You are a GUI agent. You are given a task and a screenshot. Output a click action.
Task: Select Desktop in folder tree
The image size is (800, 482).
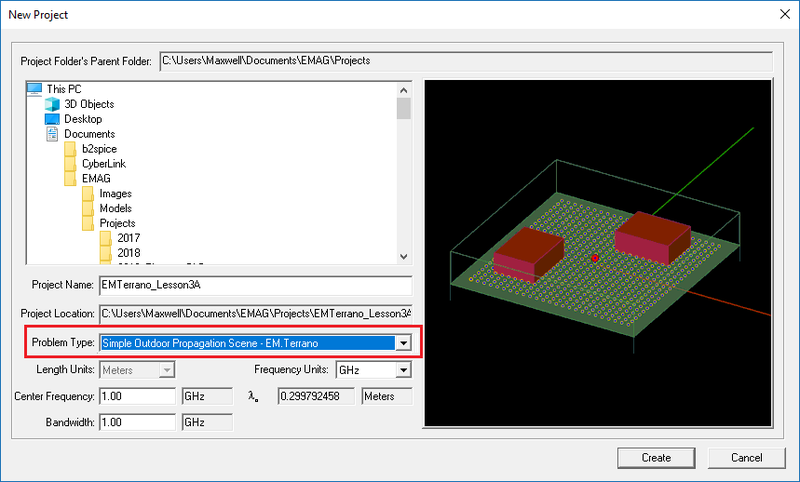[83, 119]
